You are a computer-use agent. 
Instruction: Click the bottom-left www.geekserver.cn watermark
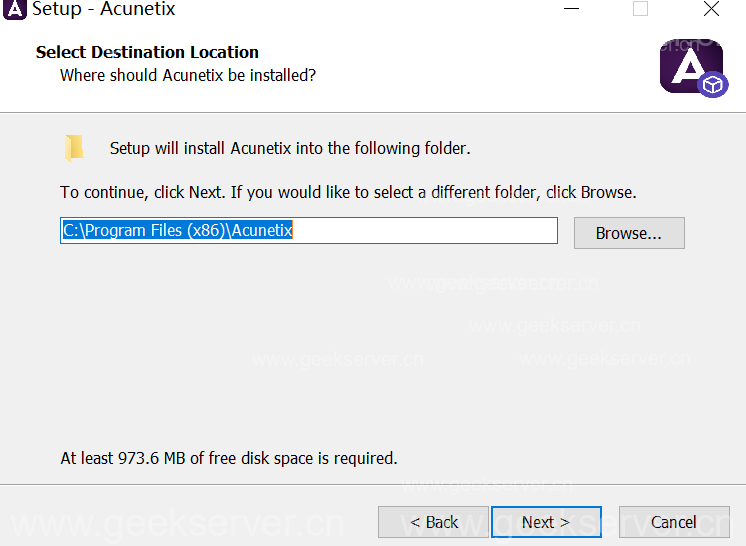(x=175, y=524)
